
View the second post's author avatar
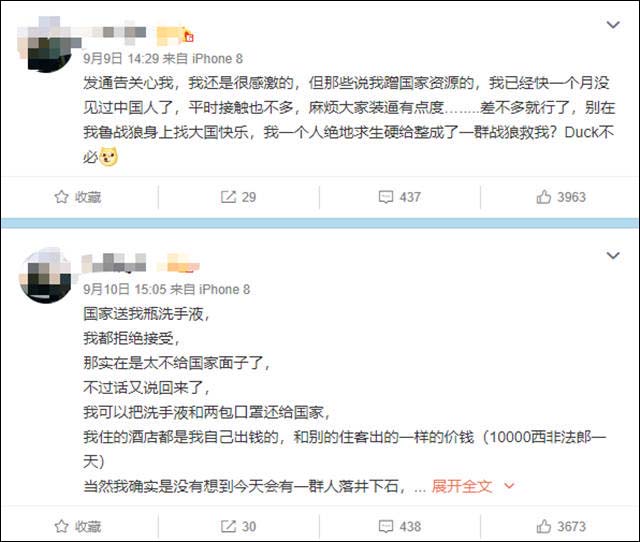tap(46, 276)
